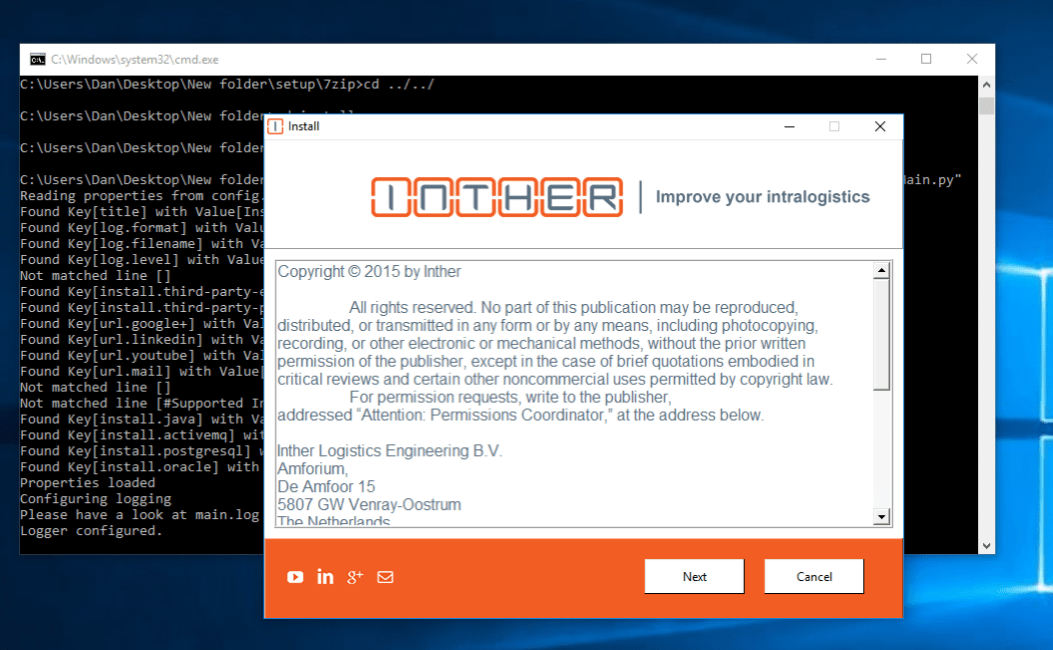Click the 'Install' window title text

point(304,126)
